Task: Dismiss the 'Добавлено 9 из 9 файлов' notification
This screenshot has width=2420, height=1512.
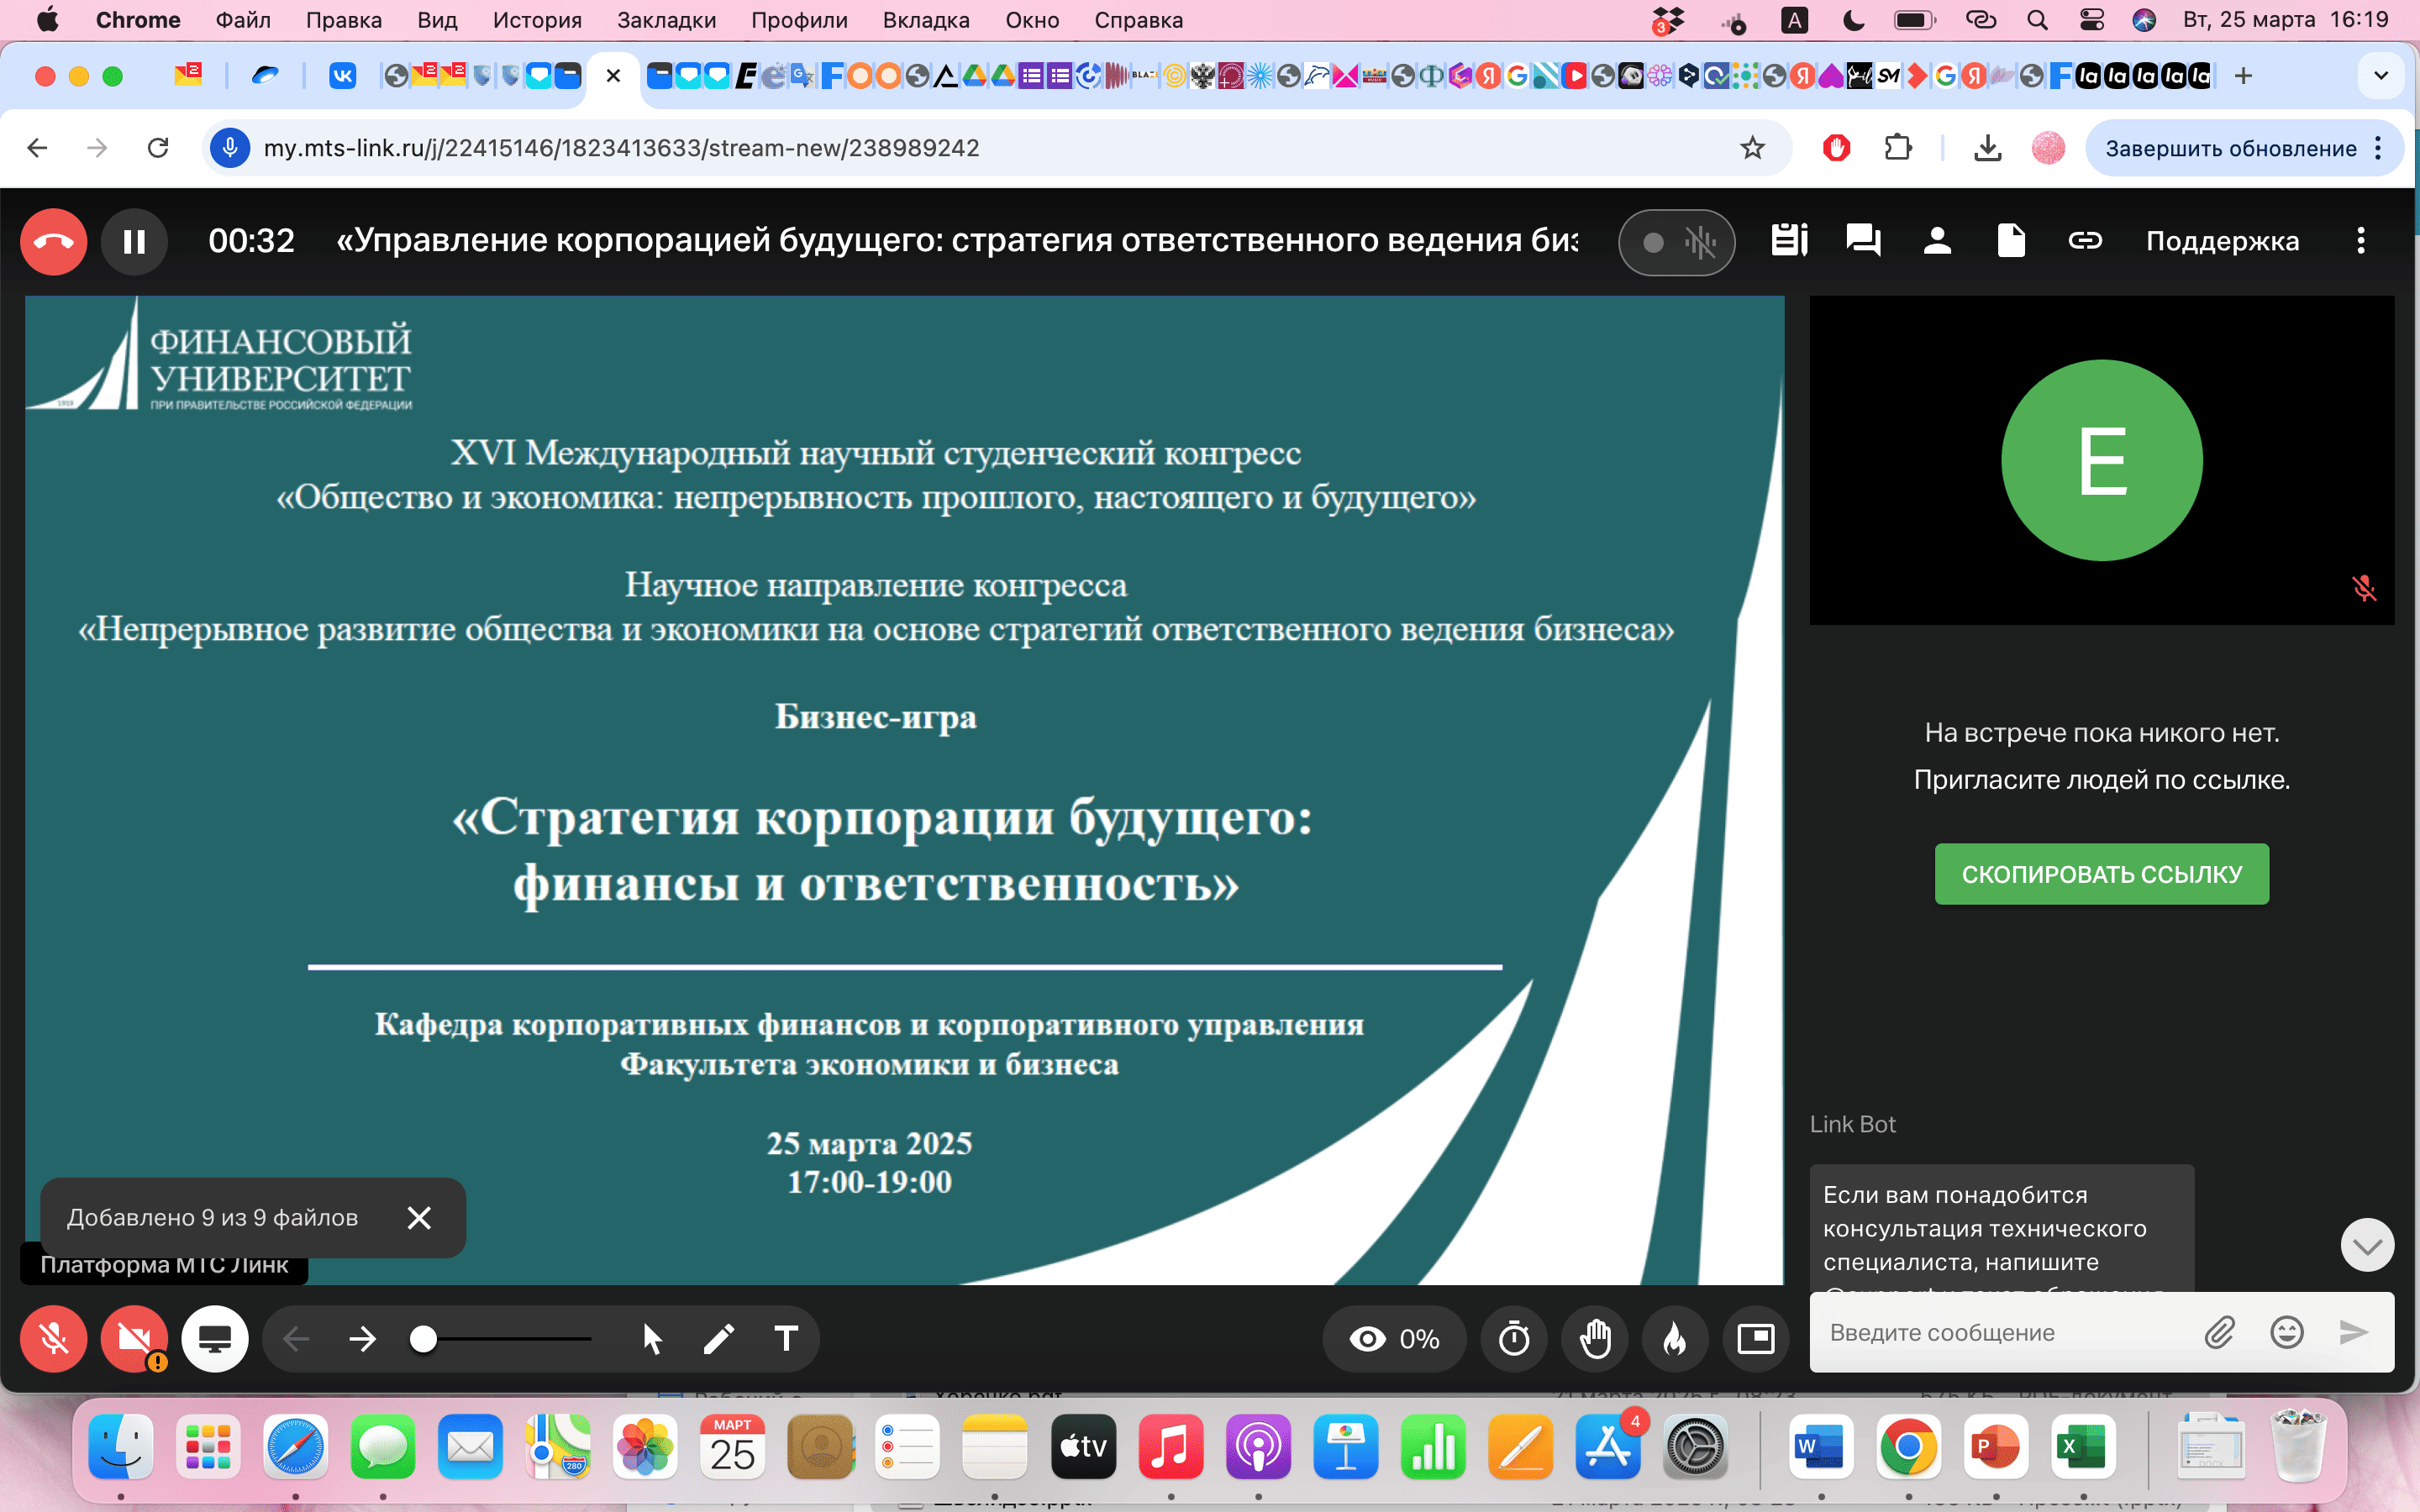Action: point(419,1218)
